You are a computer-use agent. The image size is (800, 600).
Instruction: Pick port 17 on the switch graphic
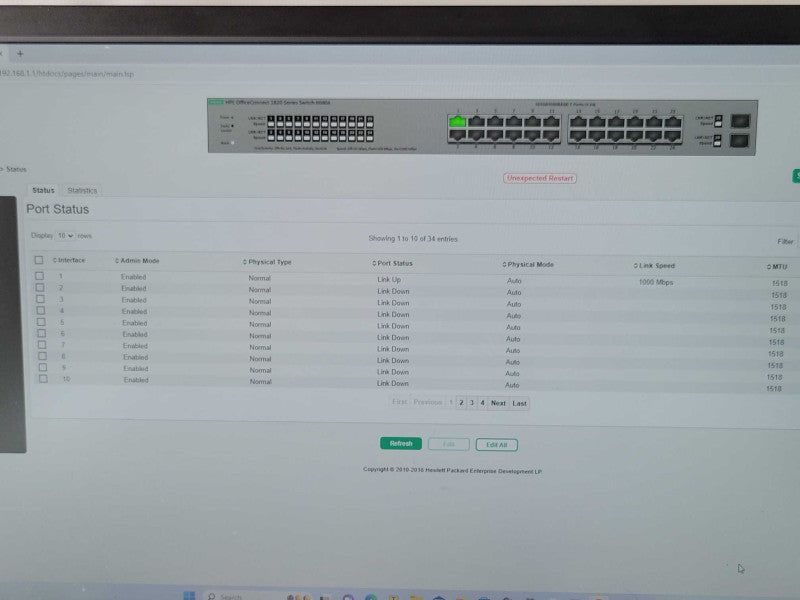tap(616, 122)
